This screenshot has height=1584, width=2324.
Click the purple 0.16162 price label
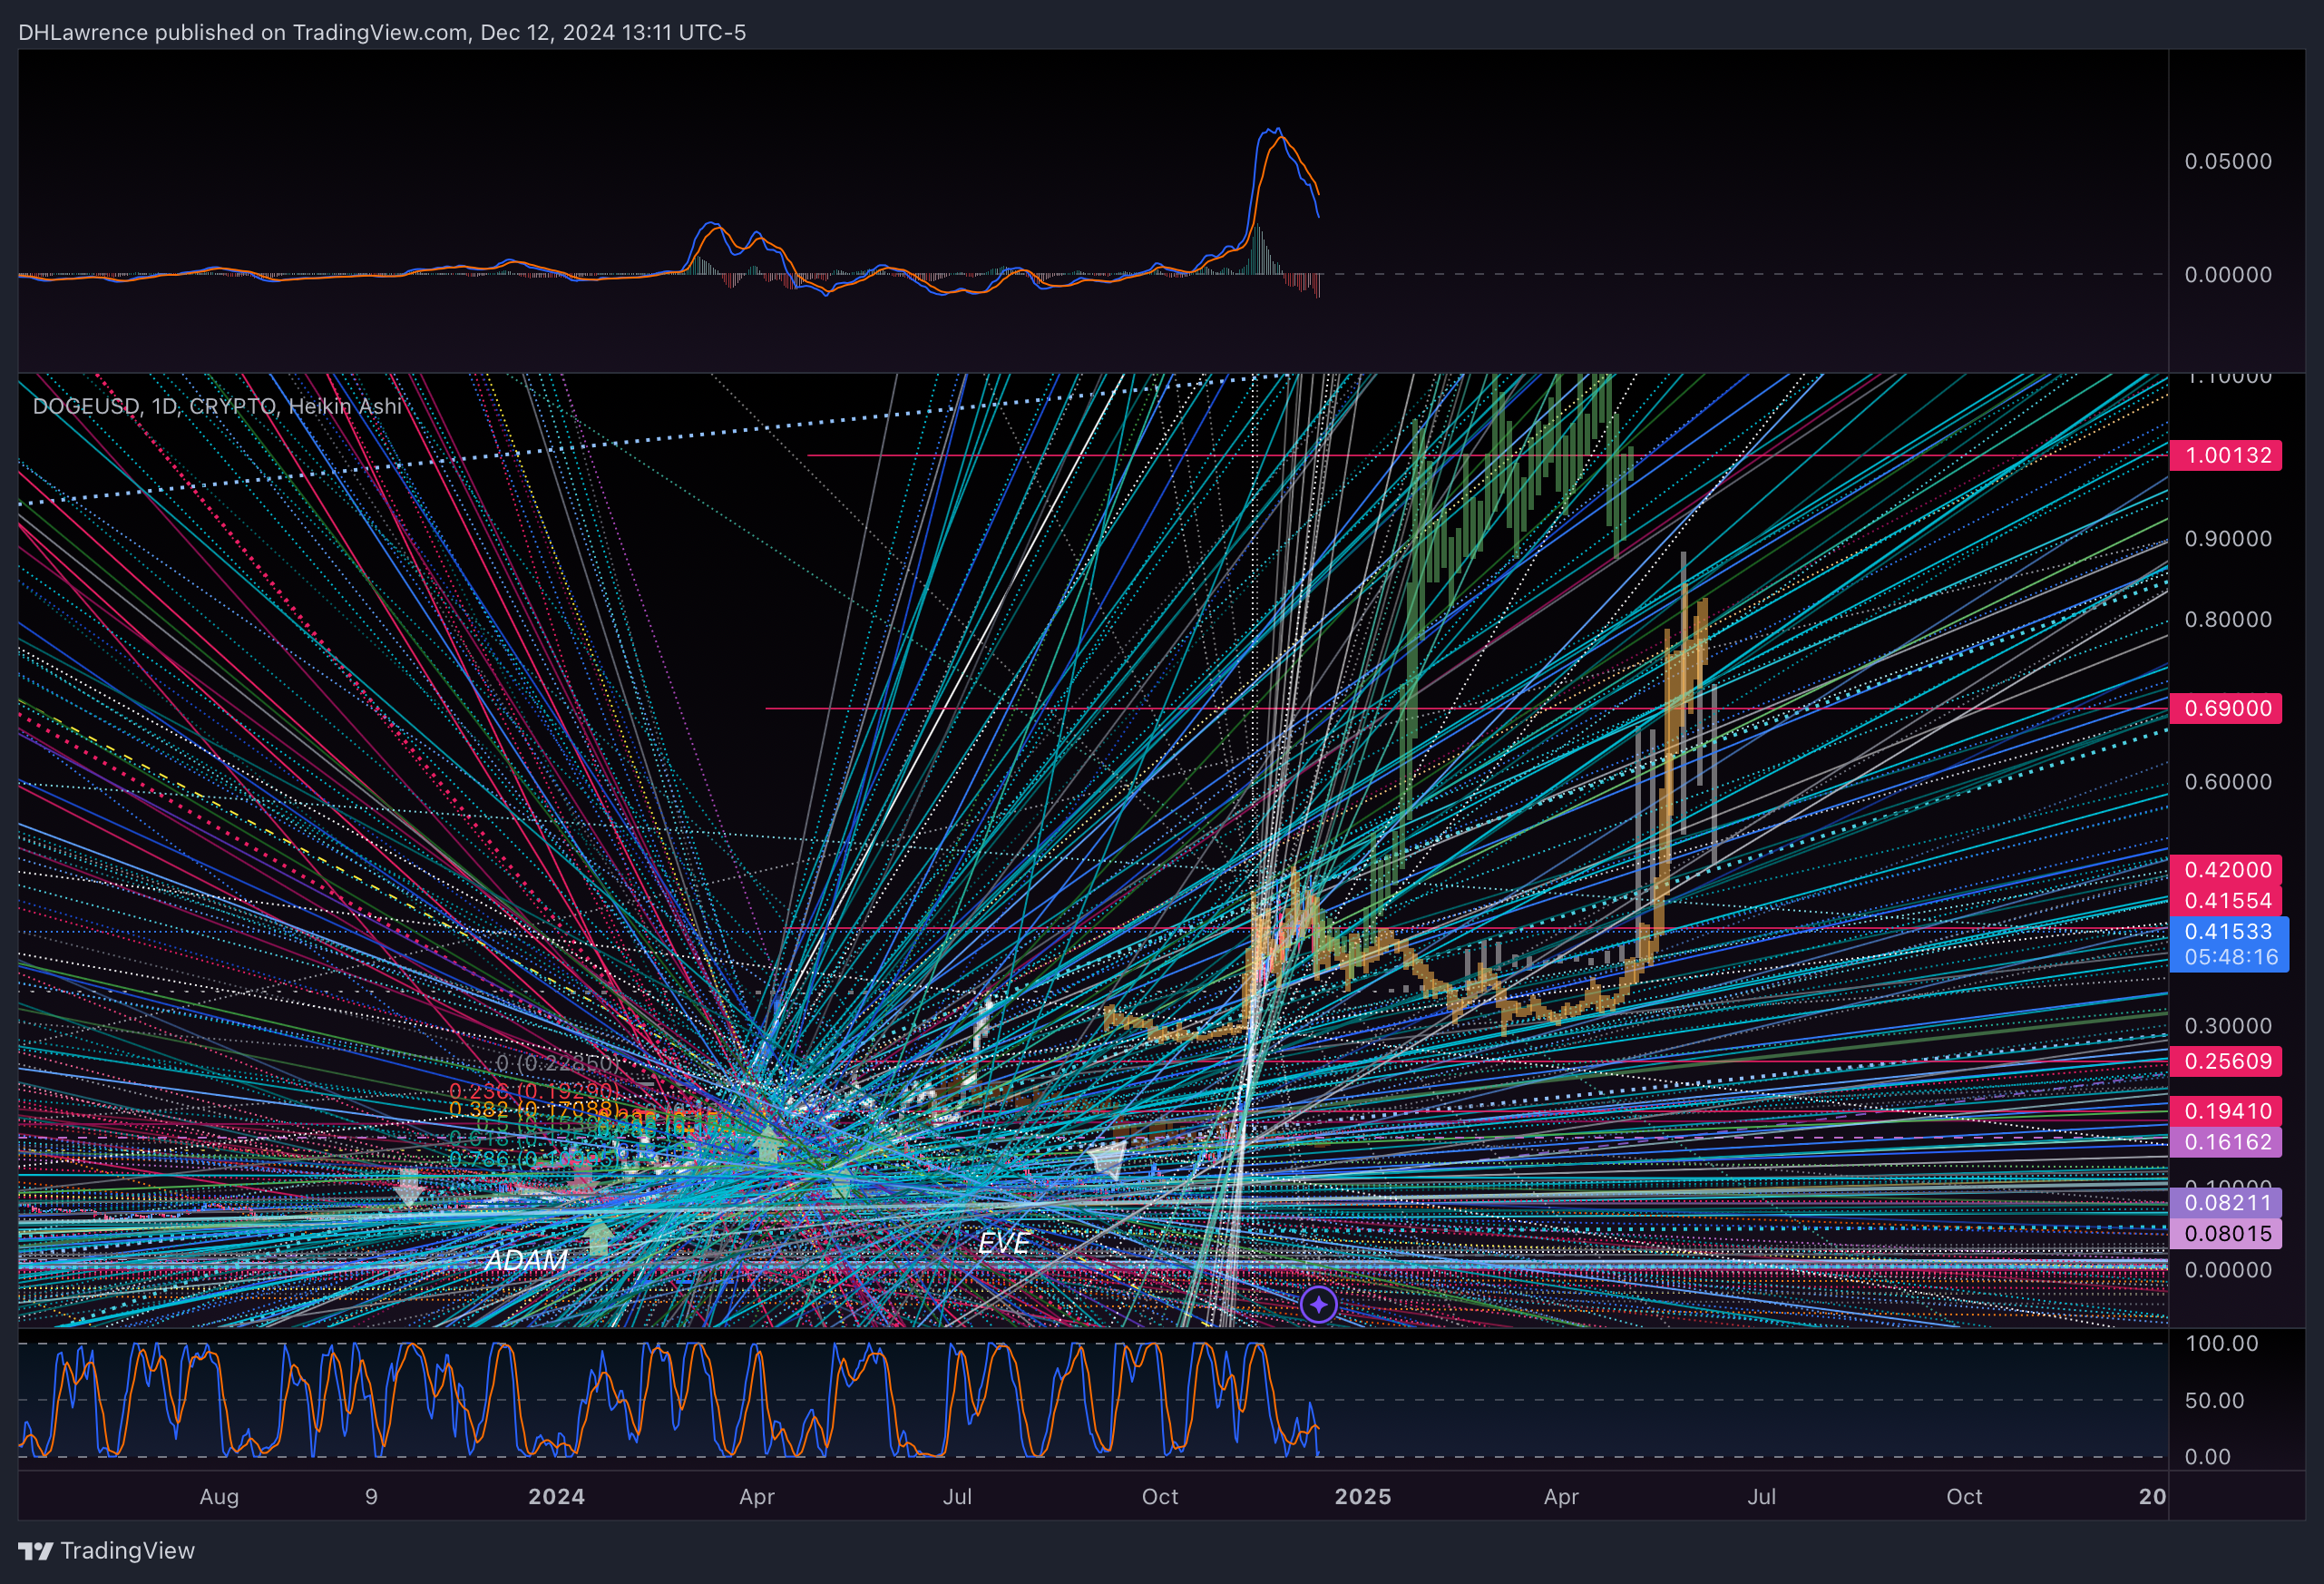tap(2225, 1142)
